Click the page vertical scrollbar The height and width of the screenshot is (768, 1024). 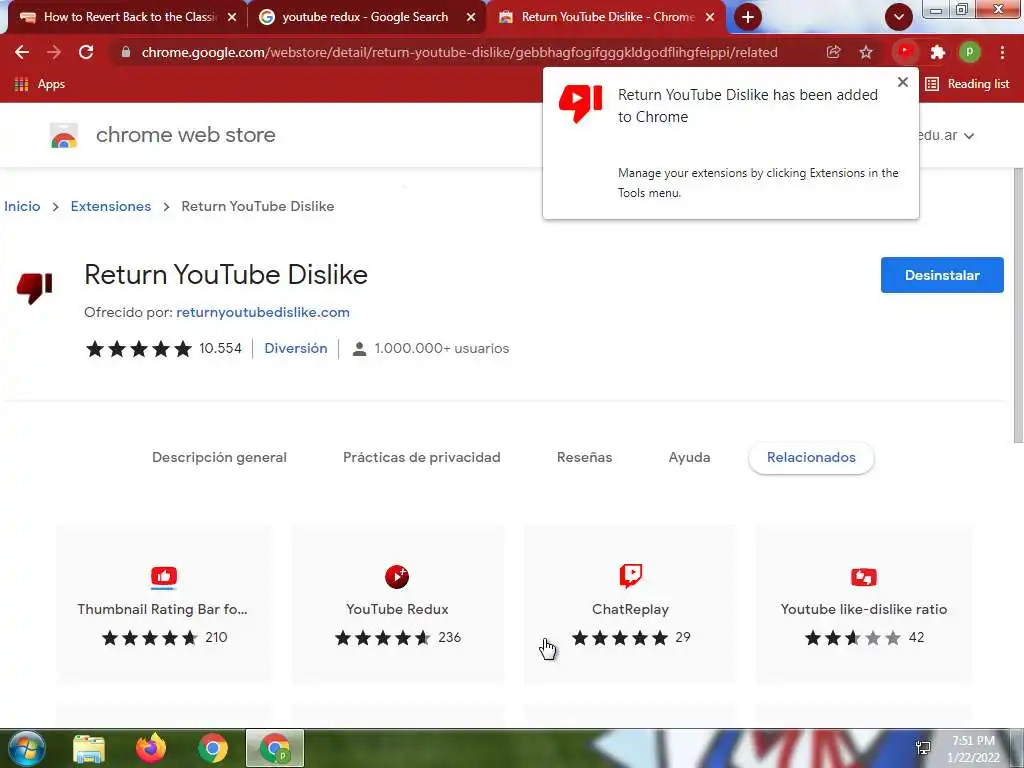point(1018,306)
